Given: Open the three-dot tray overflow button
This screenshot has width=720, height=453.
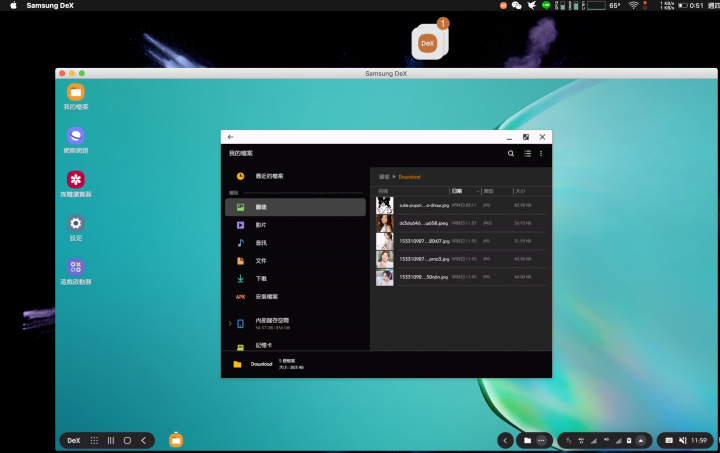Looking at the screenshot, I should pos(541,441).
